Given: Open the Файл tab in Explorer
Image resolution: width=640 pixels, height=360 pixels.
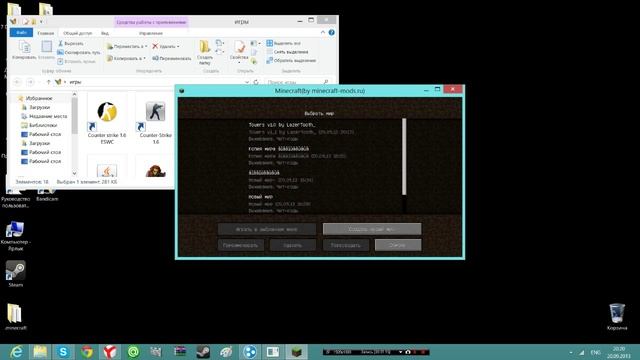Looking at the screenshot, I should coord(21,32).
